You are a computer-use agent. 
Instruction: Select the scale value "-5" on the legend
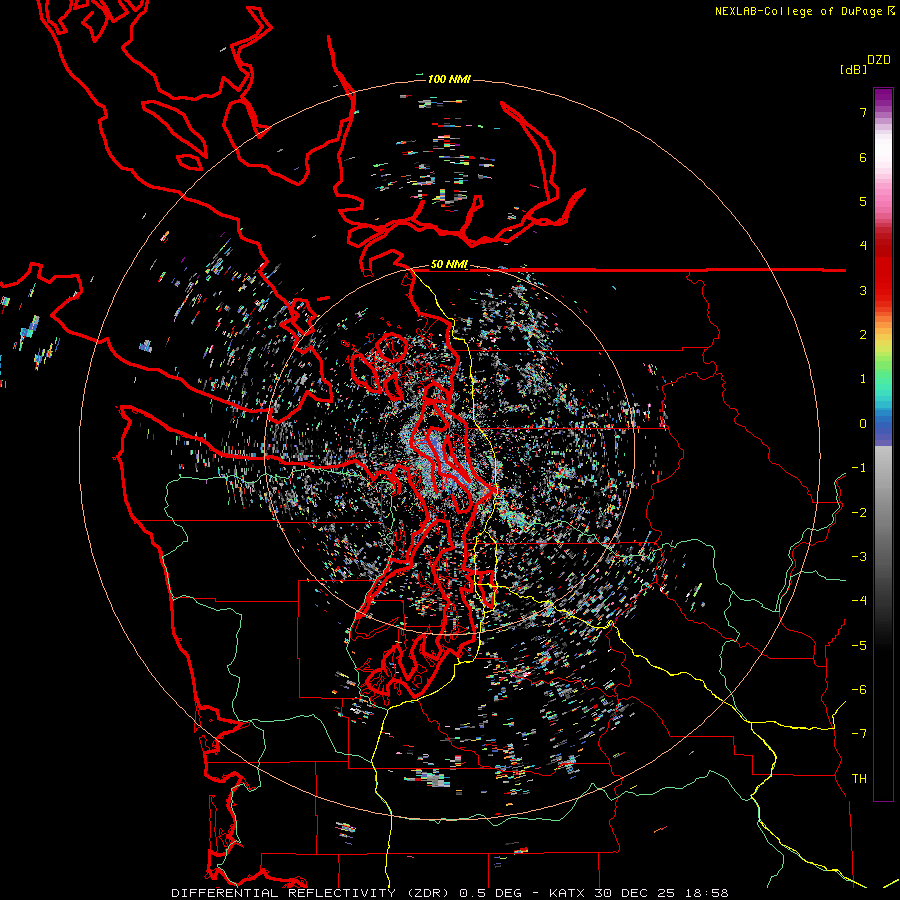(859, 646)
